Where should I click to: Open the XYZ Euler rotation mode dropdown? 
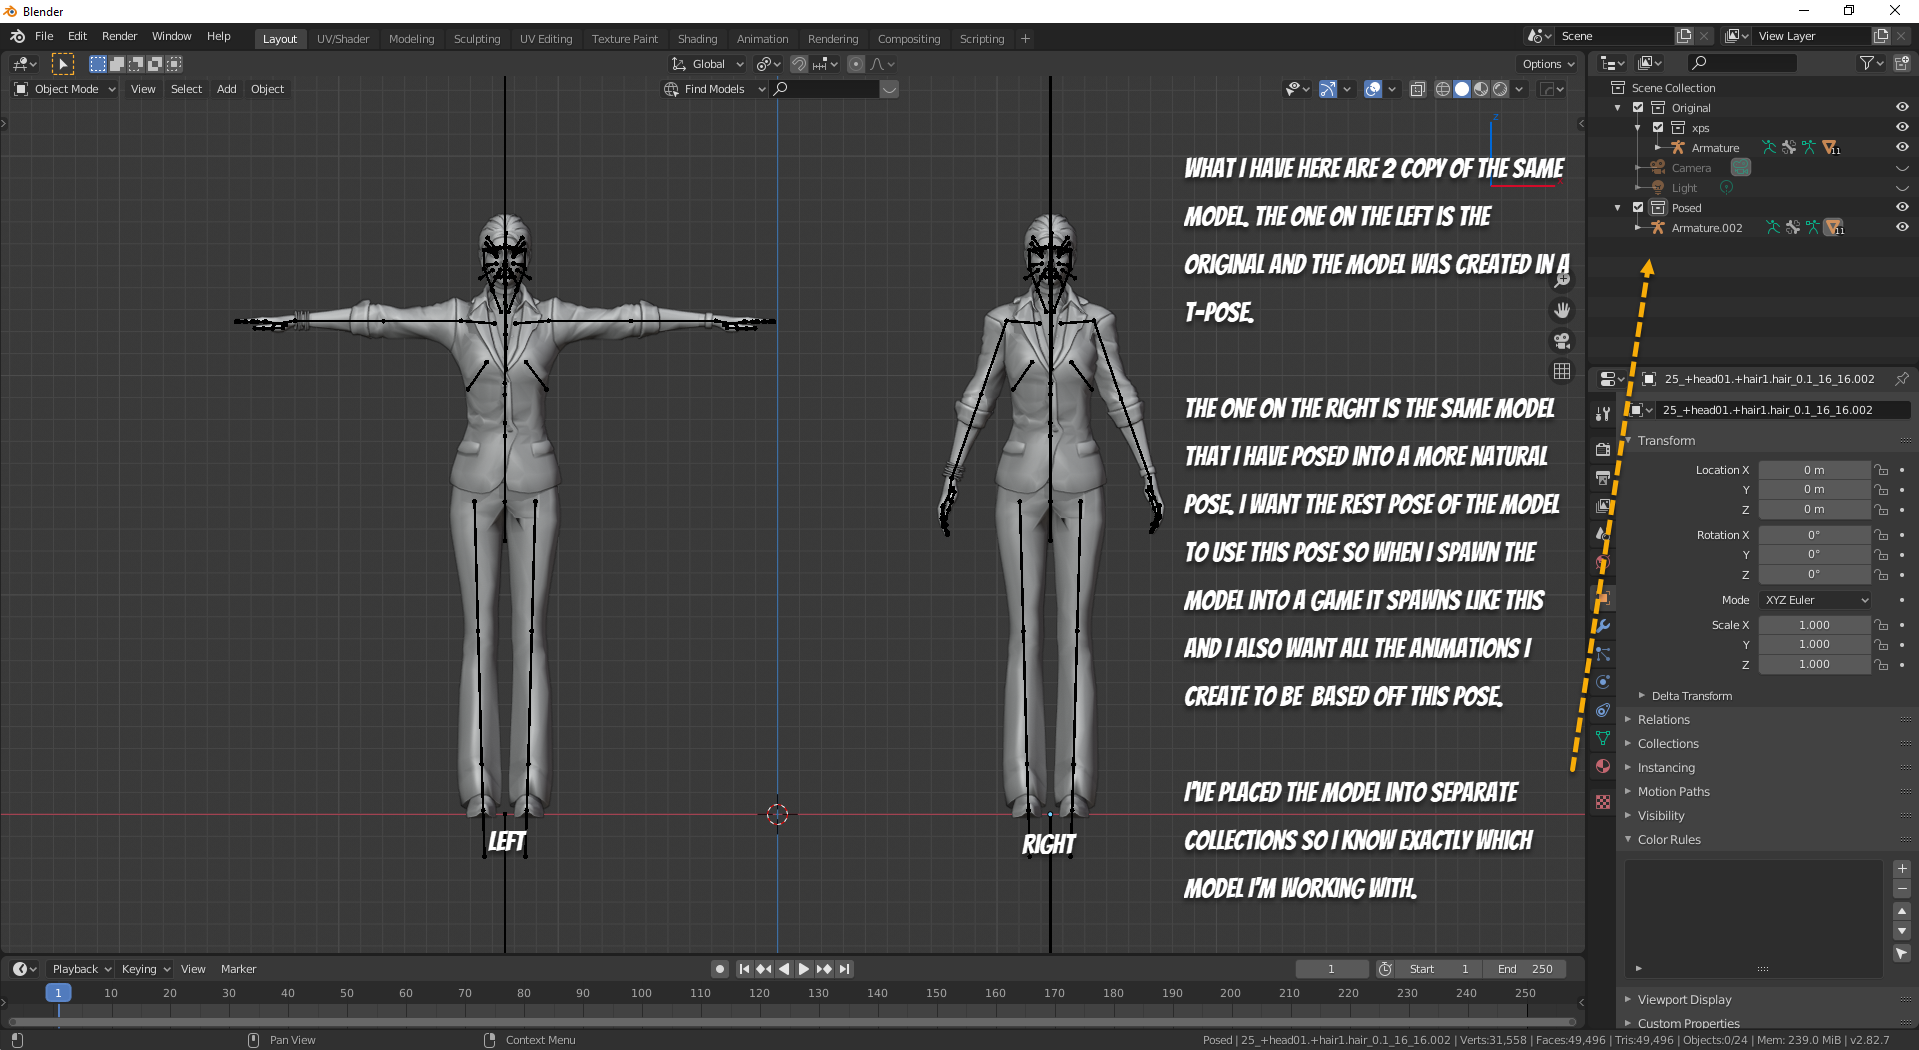[1815, 600]
